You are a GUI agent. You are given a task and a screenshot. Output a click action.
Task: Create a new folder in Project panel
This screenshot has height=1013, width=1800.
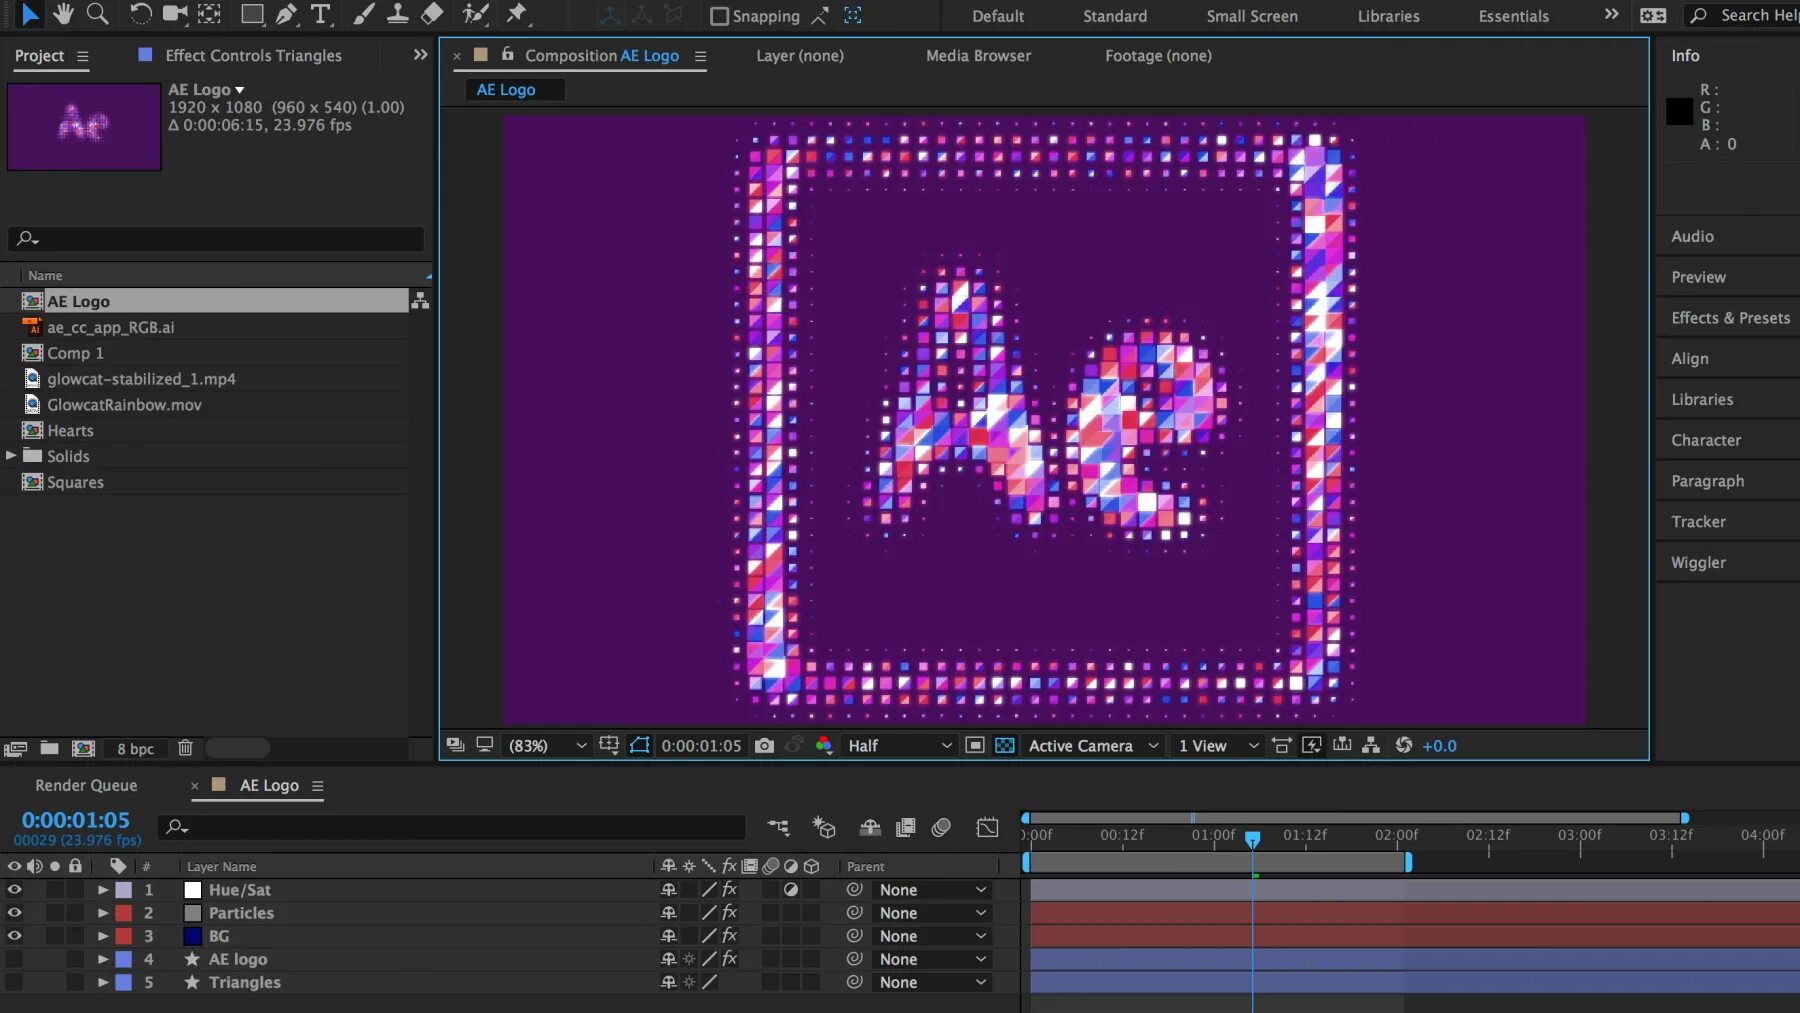[x=49, y=748]
